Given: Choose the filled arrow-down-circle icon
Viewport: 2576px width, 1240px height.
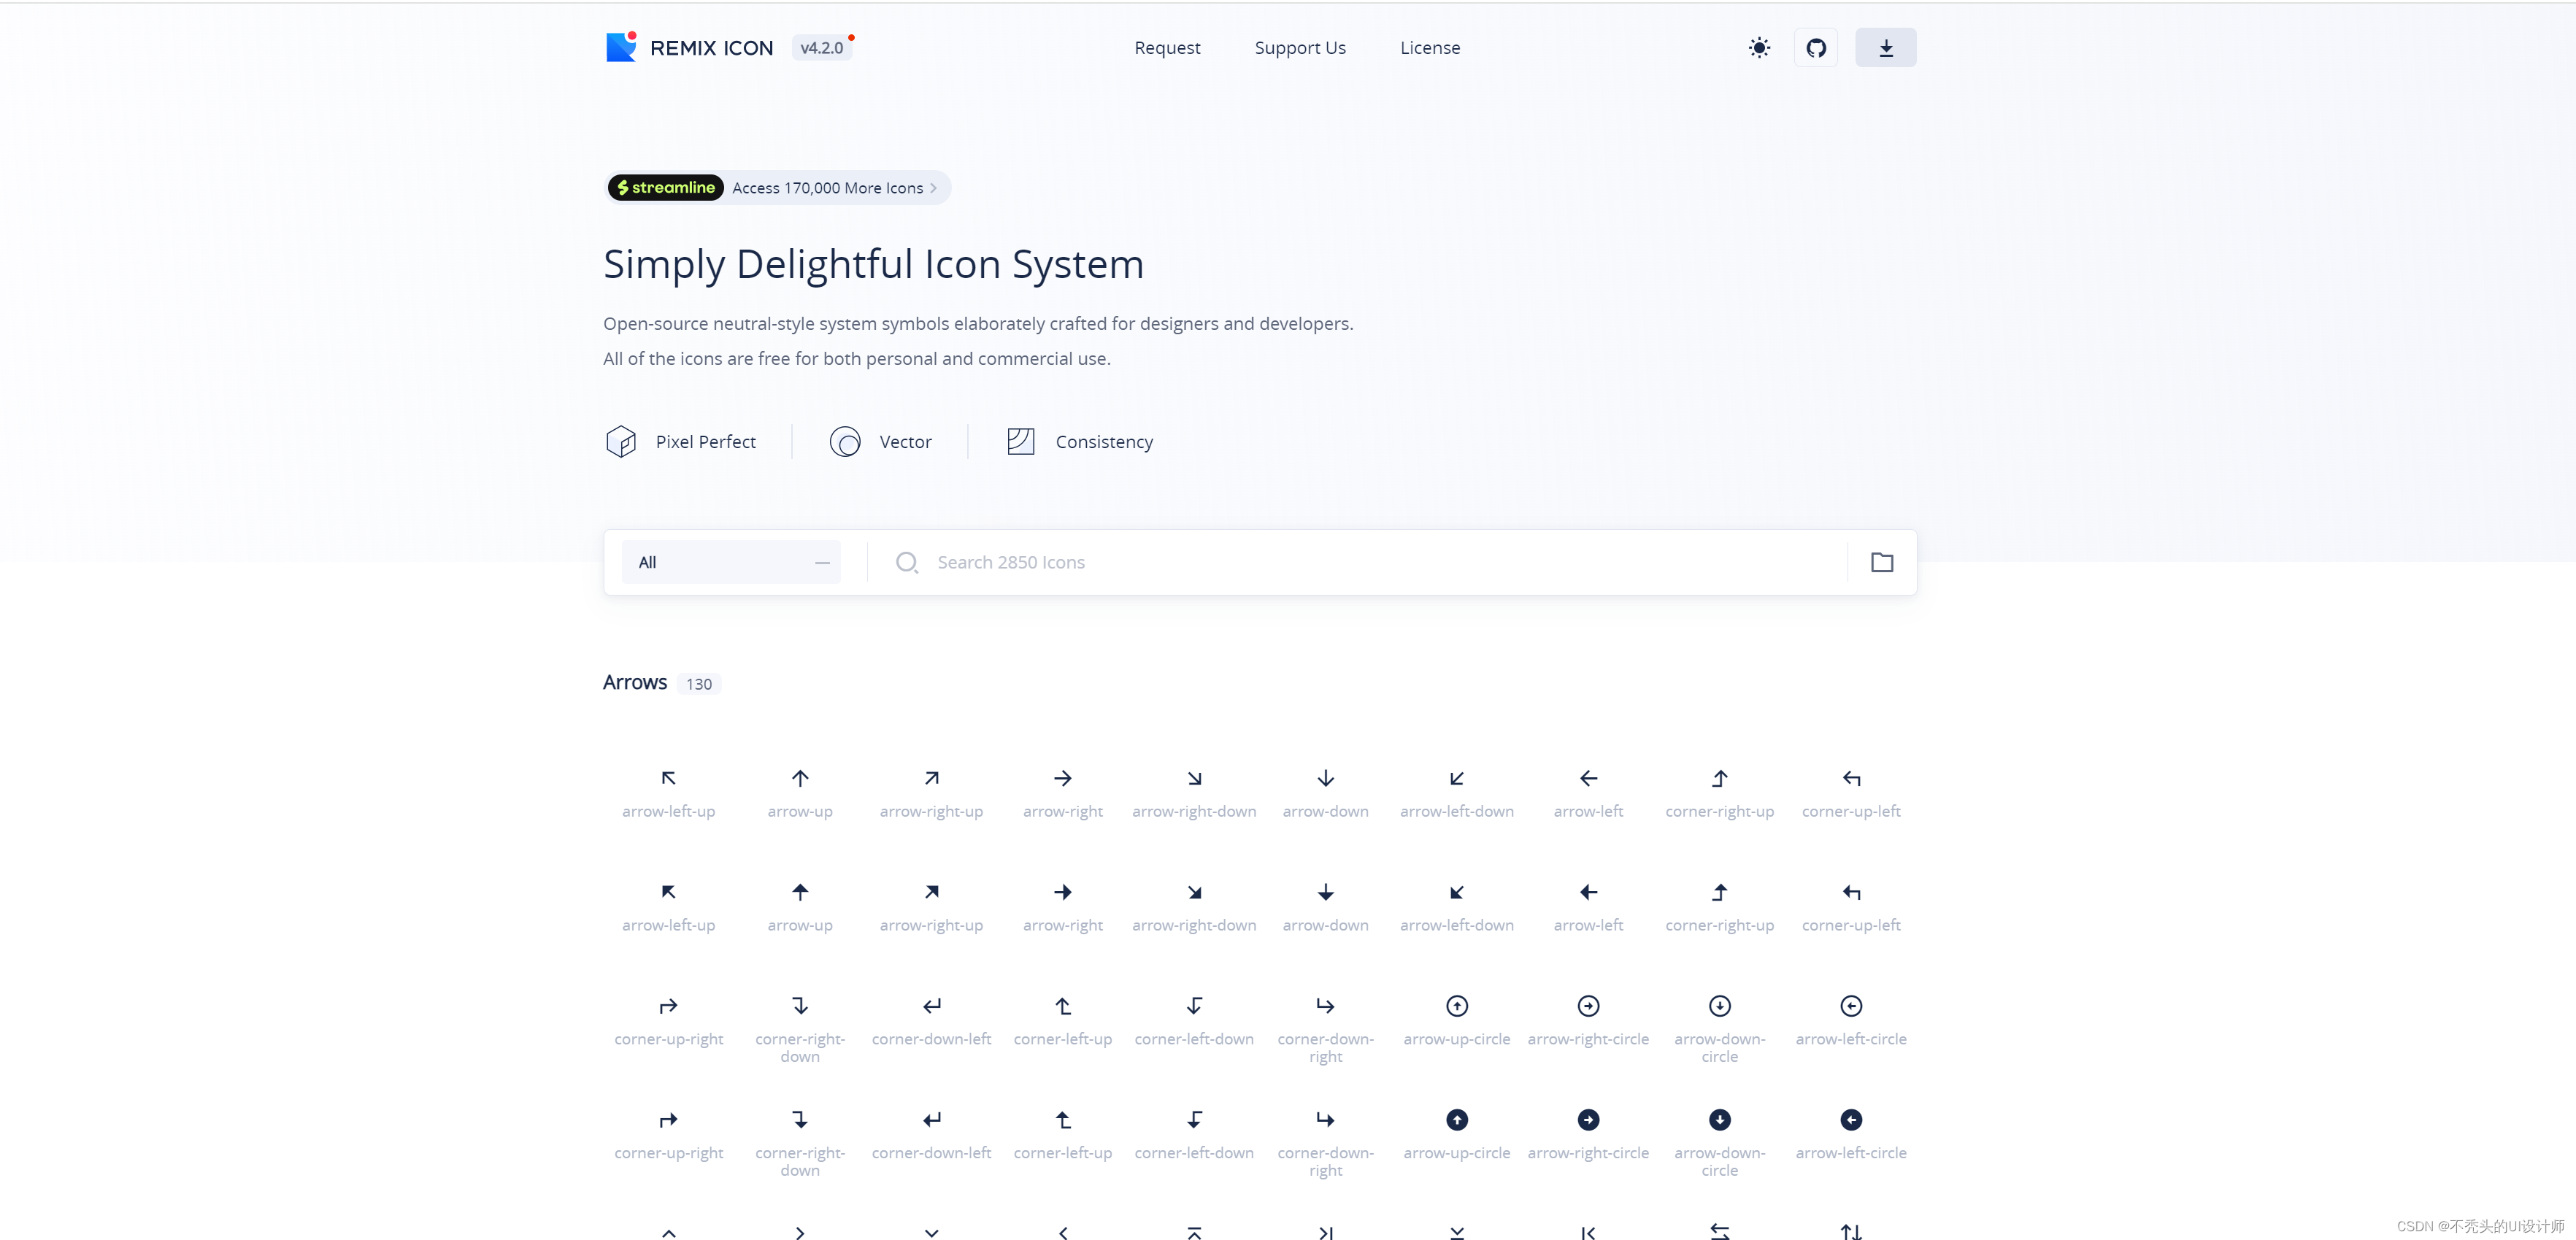Looking at the screenshot, I should [x=1719, y=1120].
